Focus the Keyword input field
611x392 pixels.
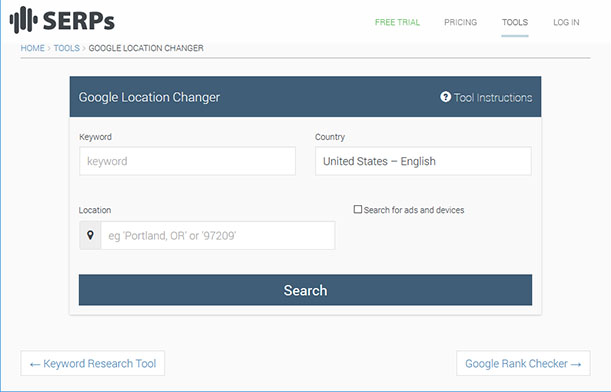[187, 161]
